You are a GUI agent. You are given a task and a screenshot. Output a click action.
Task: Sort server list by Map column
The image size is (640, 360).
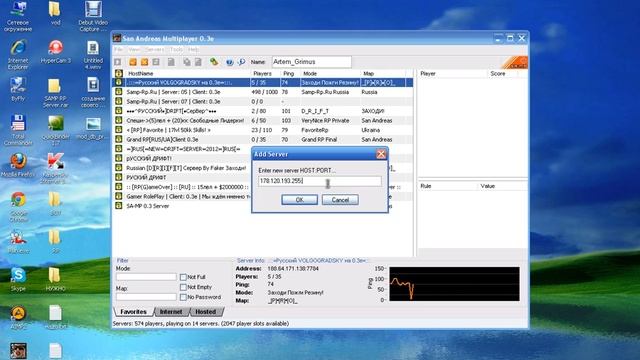point(383,73)
